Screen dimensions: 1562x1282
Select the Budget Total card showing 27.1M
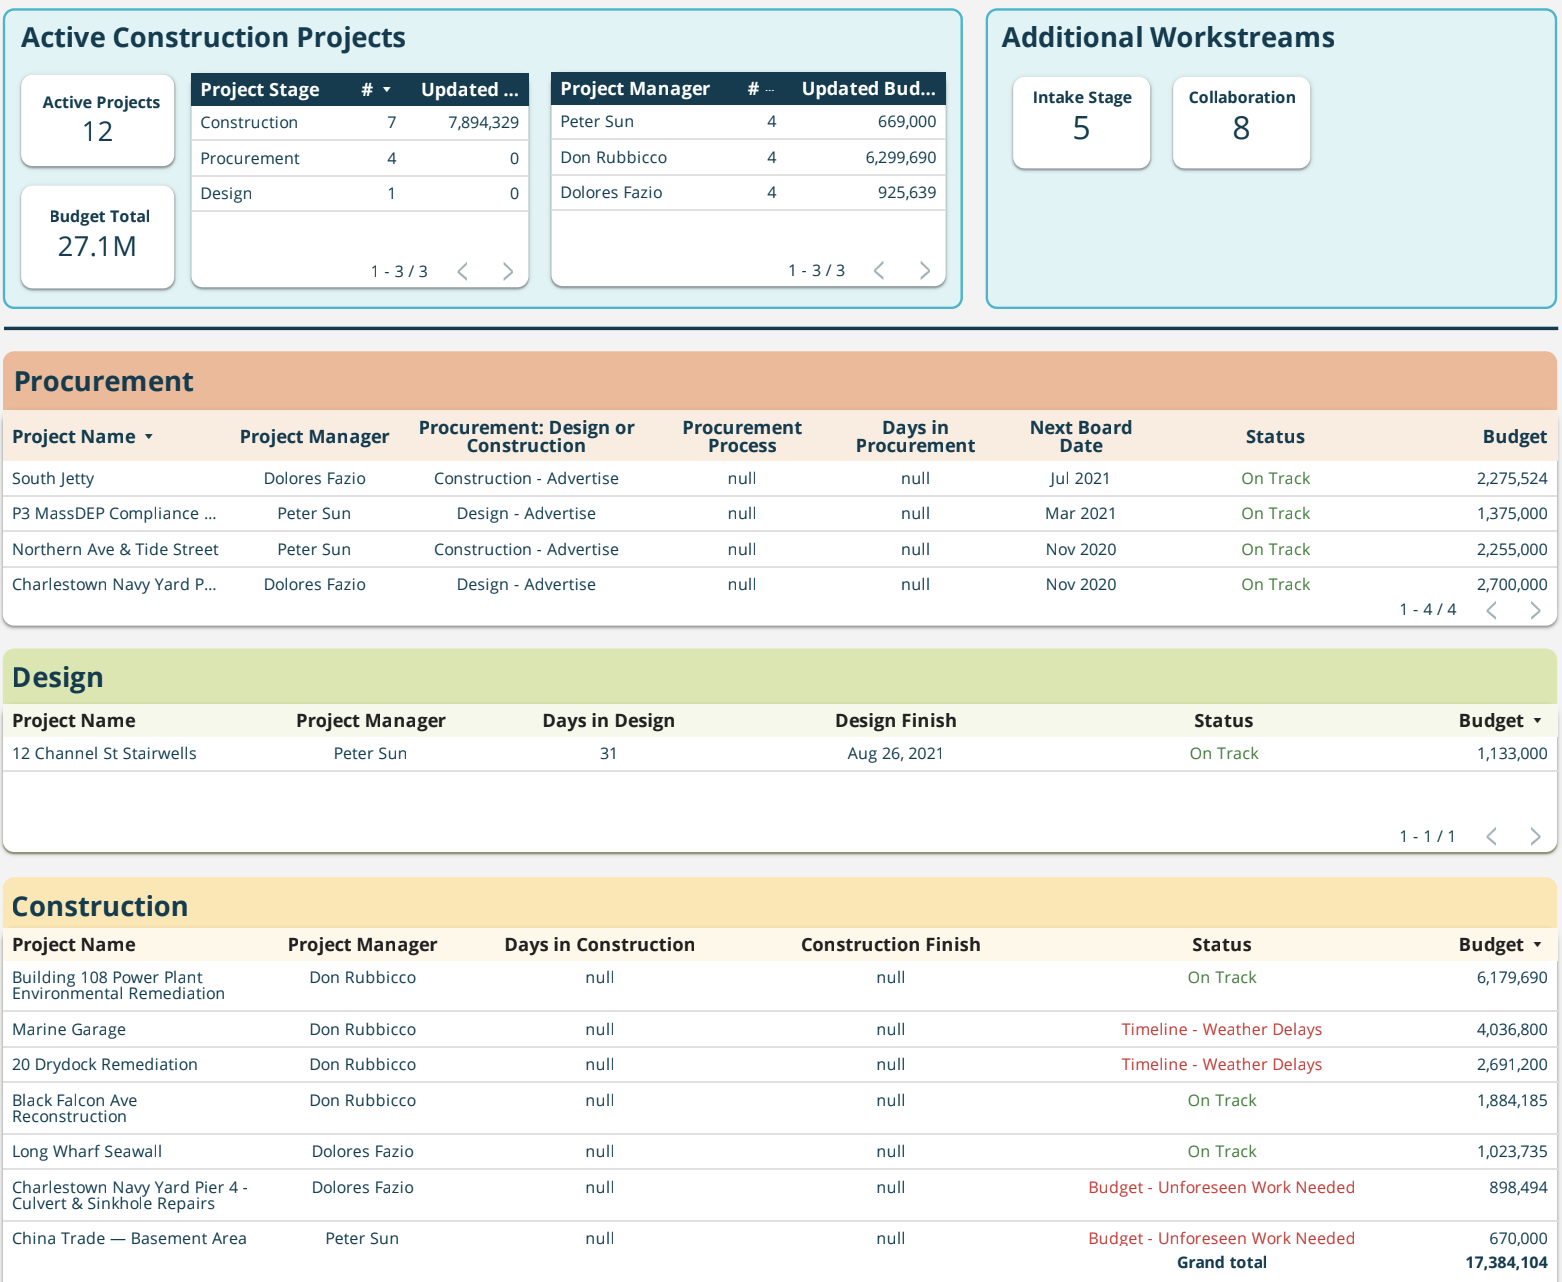click(x=98, y=237)
